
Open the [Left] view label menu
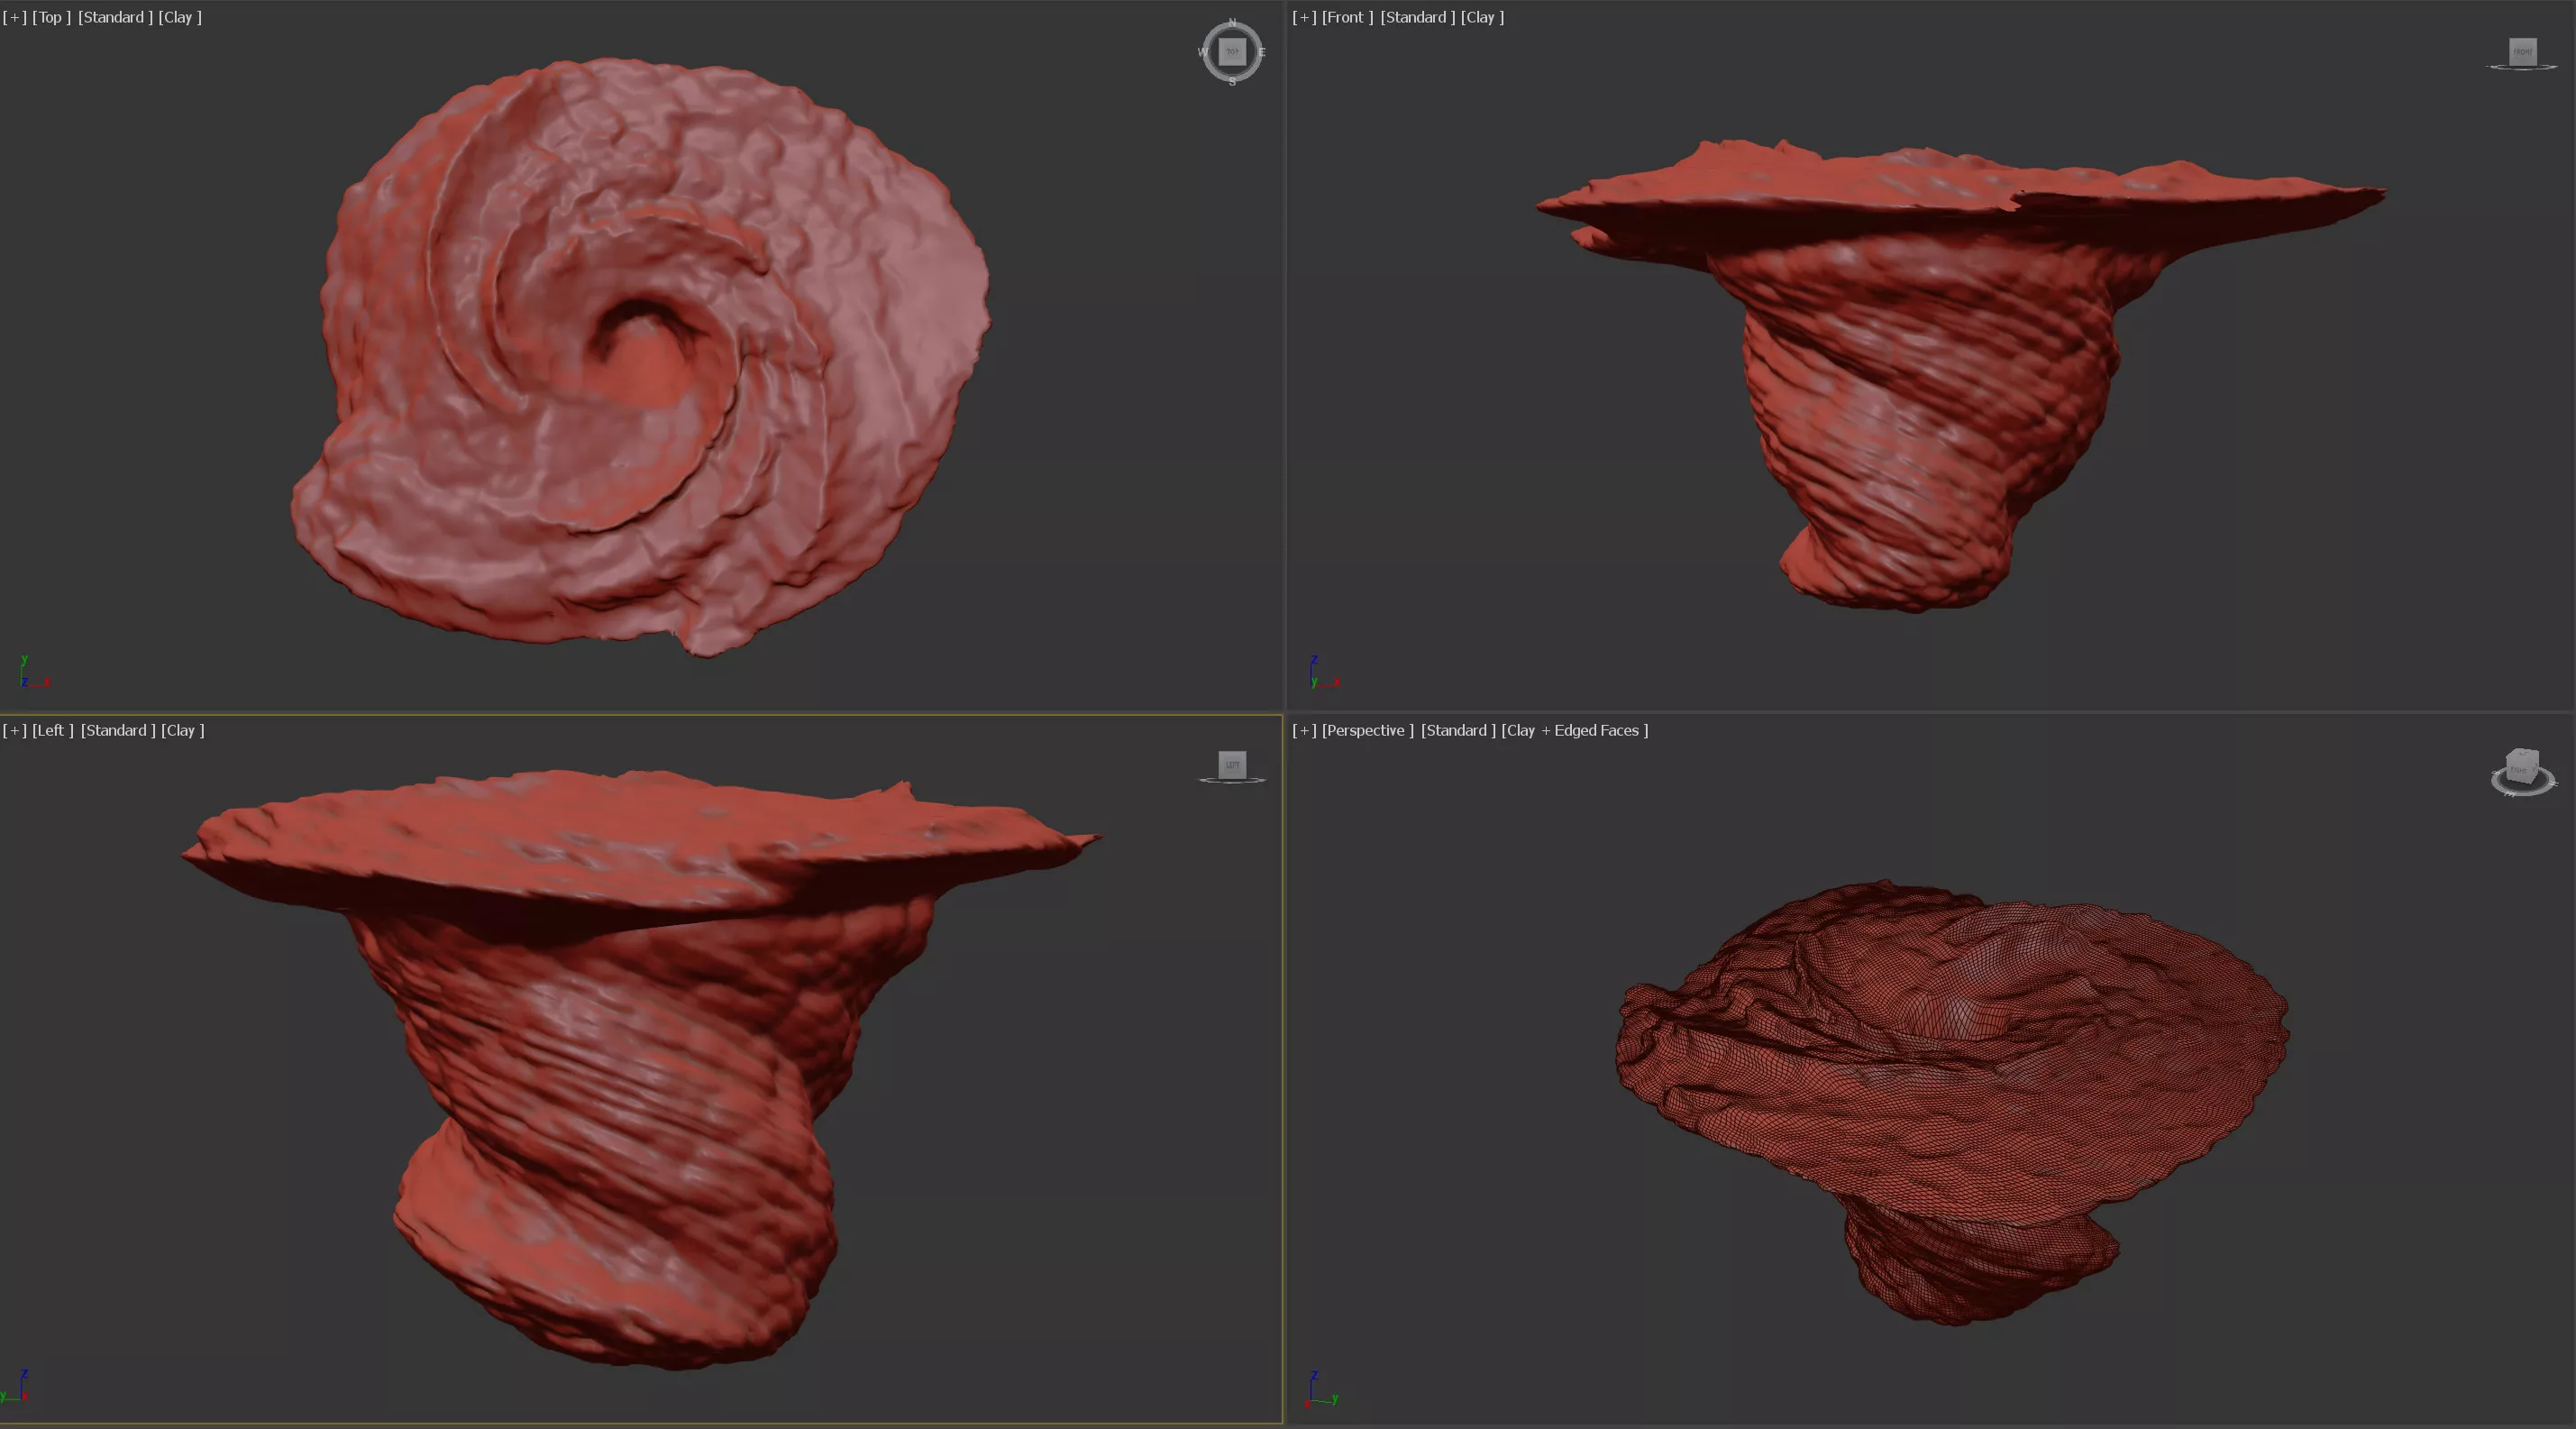coord(52,730)
